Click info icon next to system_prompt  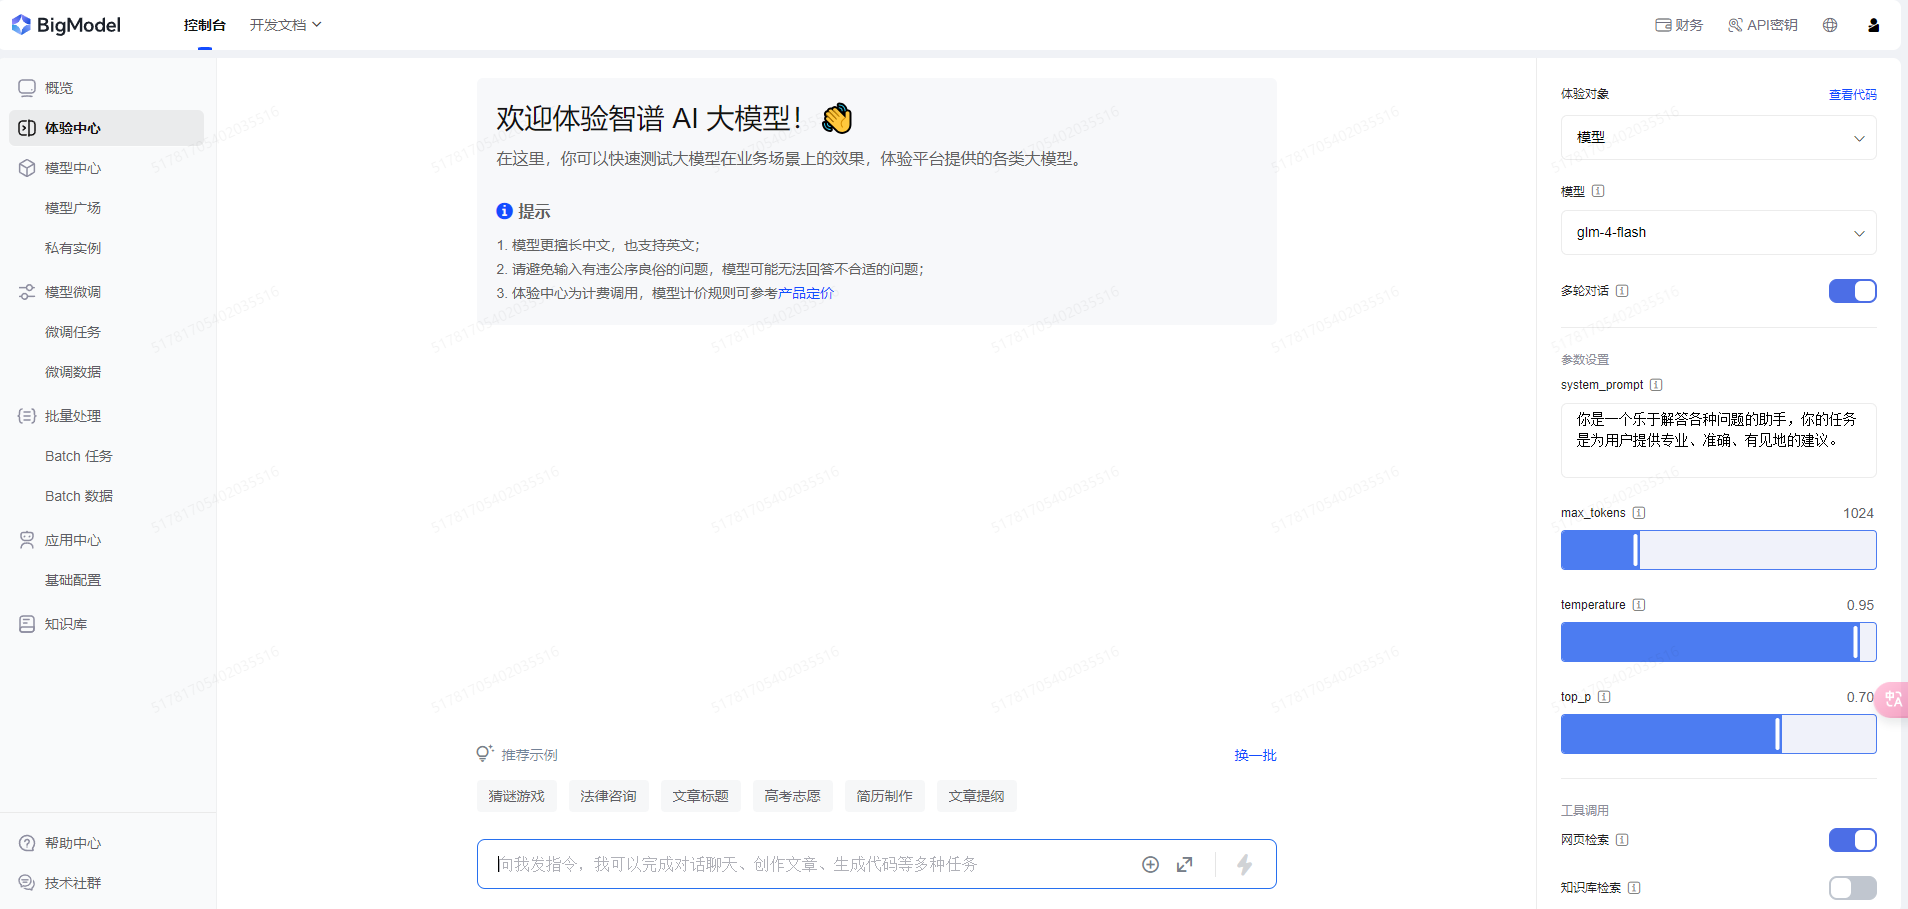(x=1656, y=385)
